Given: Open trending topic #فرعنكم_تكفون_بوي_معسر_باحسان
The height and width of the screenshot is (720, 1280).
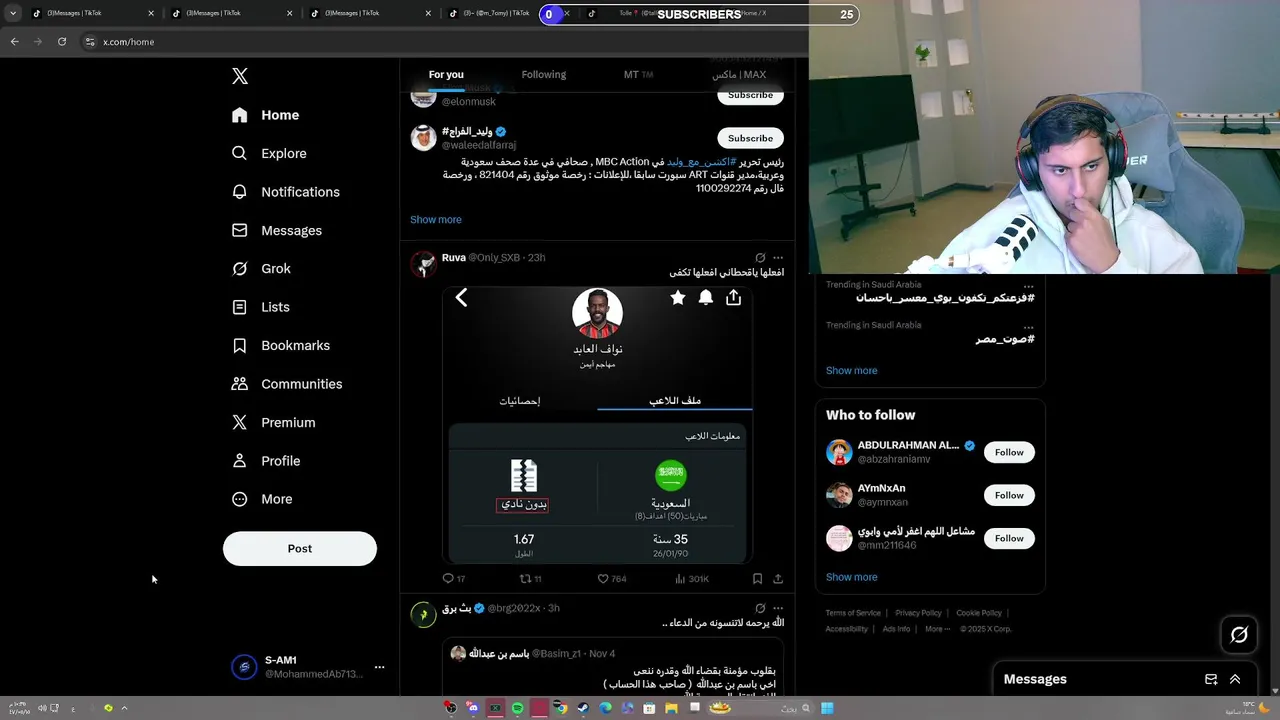Looking at the screenshot, I should tap(945, 298).
